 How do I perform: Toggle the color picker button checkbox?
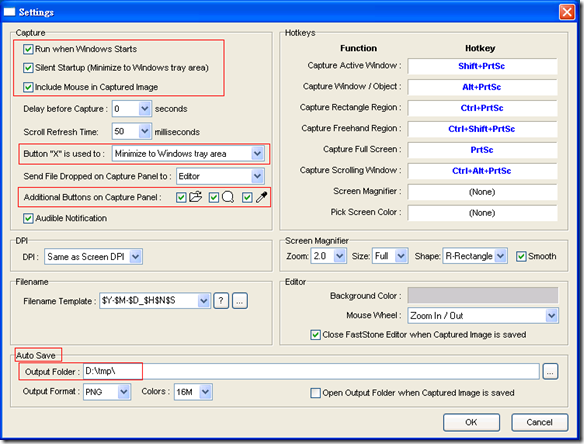tap(247, 197)
